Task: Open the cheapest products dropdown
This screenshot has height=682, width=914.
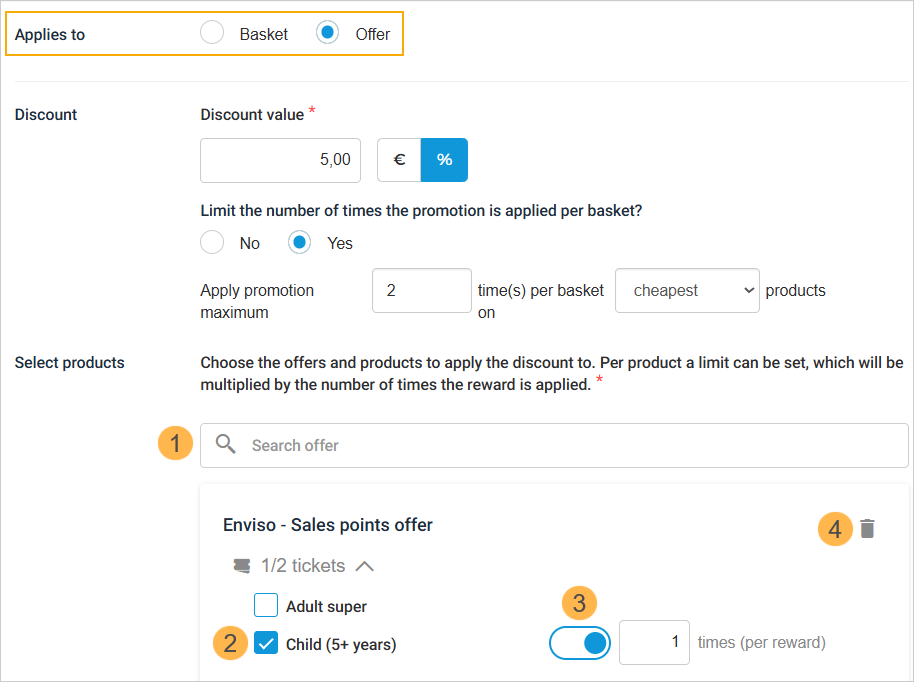Action: [x=687, y=291]
